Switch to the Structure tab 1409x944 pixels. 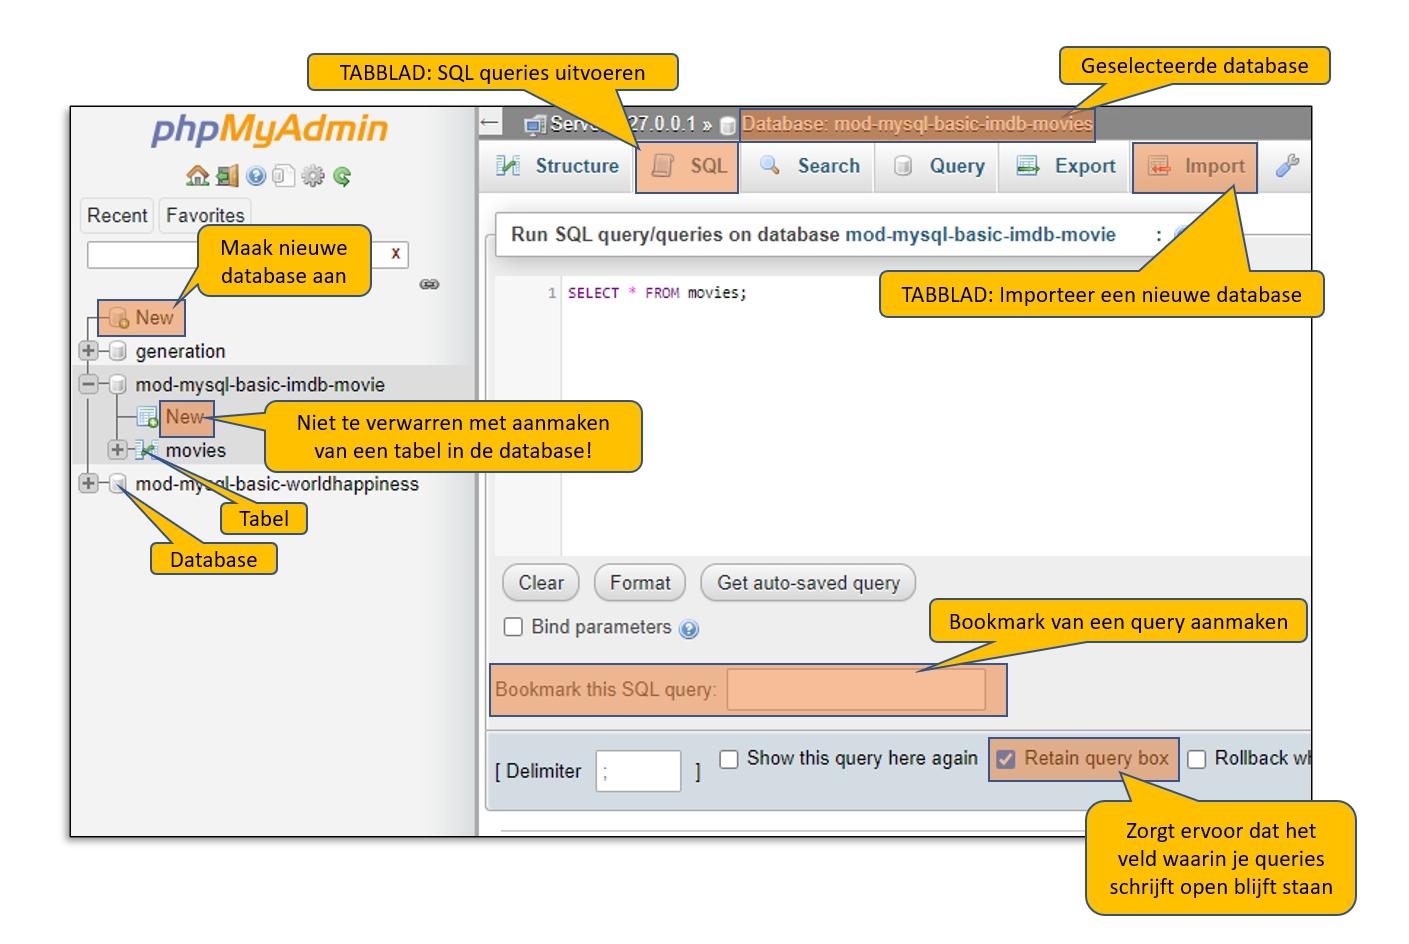pos(558,166)
